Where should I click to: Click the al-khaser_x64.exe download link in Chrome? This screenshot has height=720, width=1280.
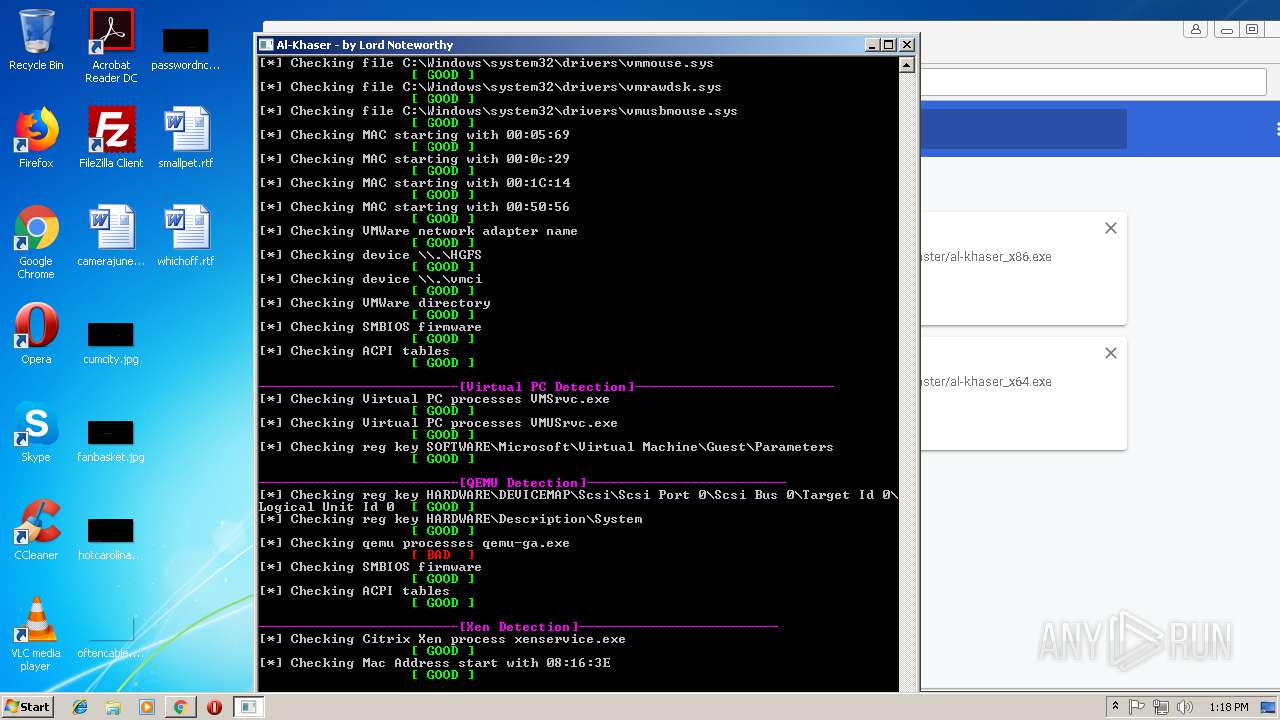click(986, 382)
